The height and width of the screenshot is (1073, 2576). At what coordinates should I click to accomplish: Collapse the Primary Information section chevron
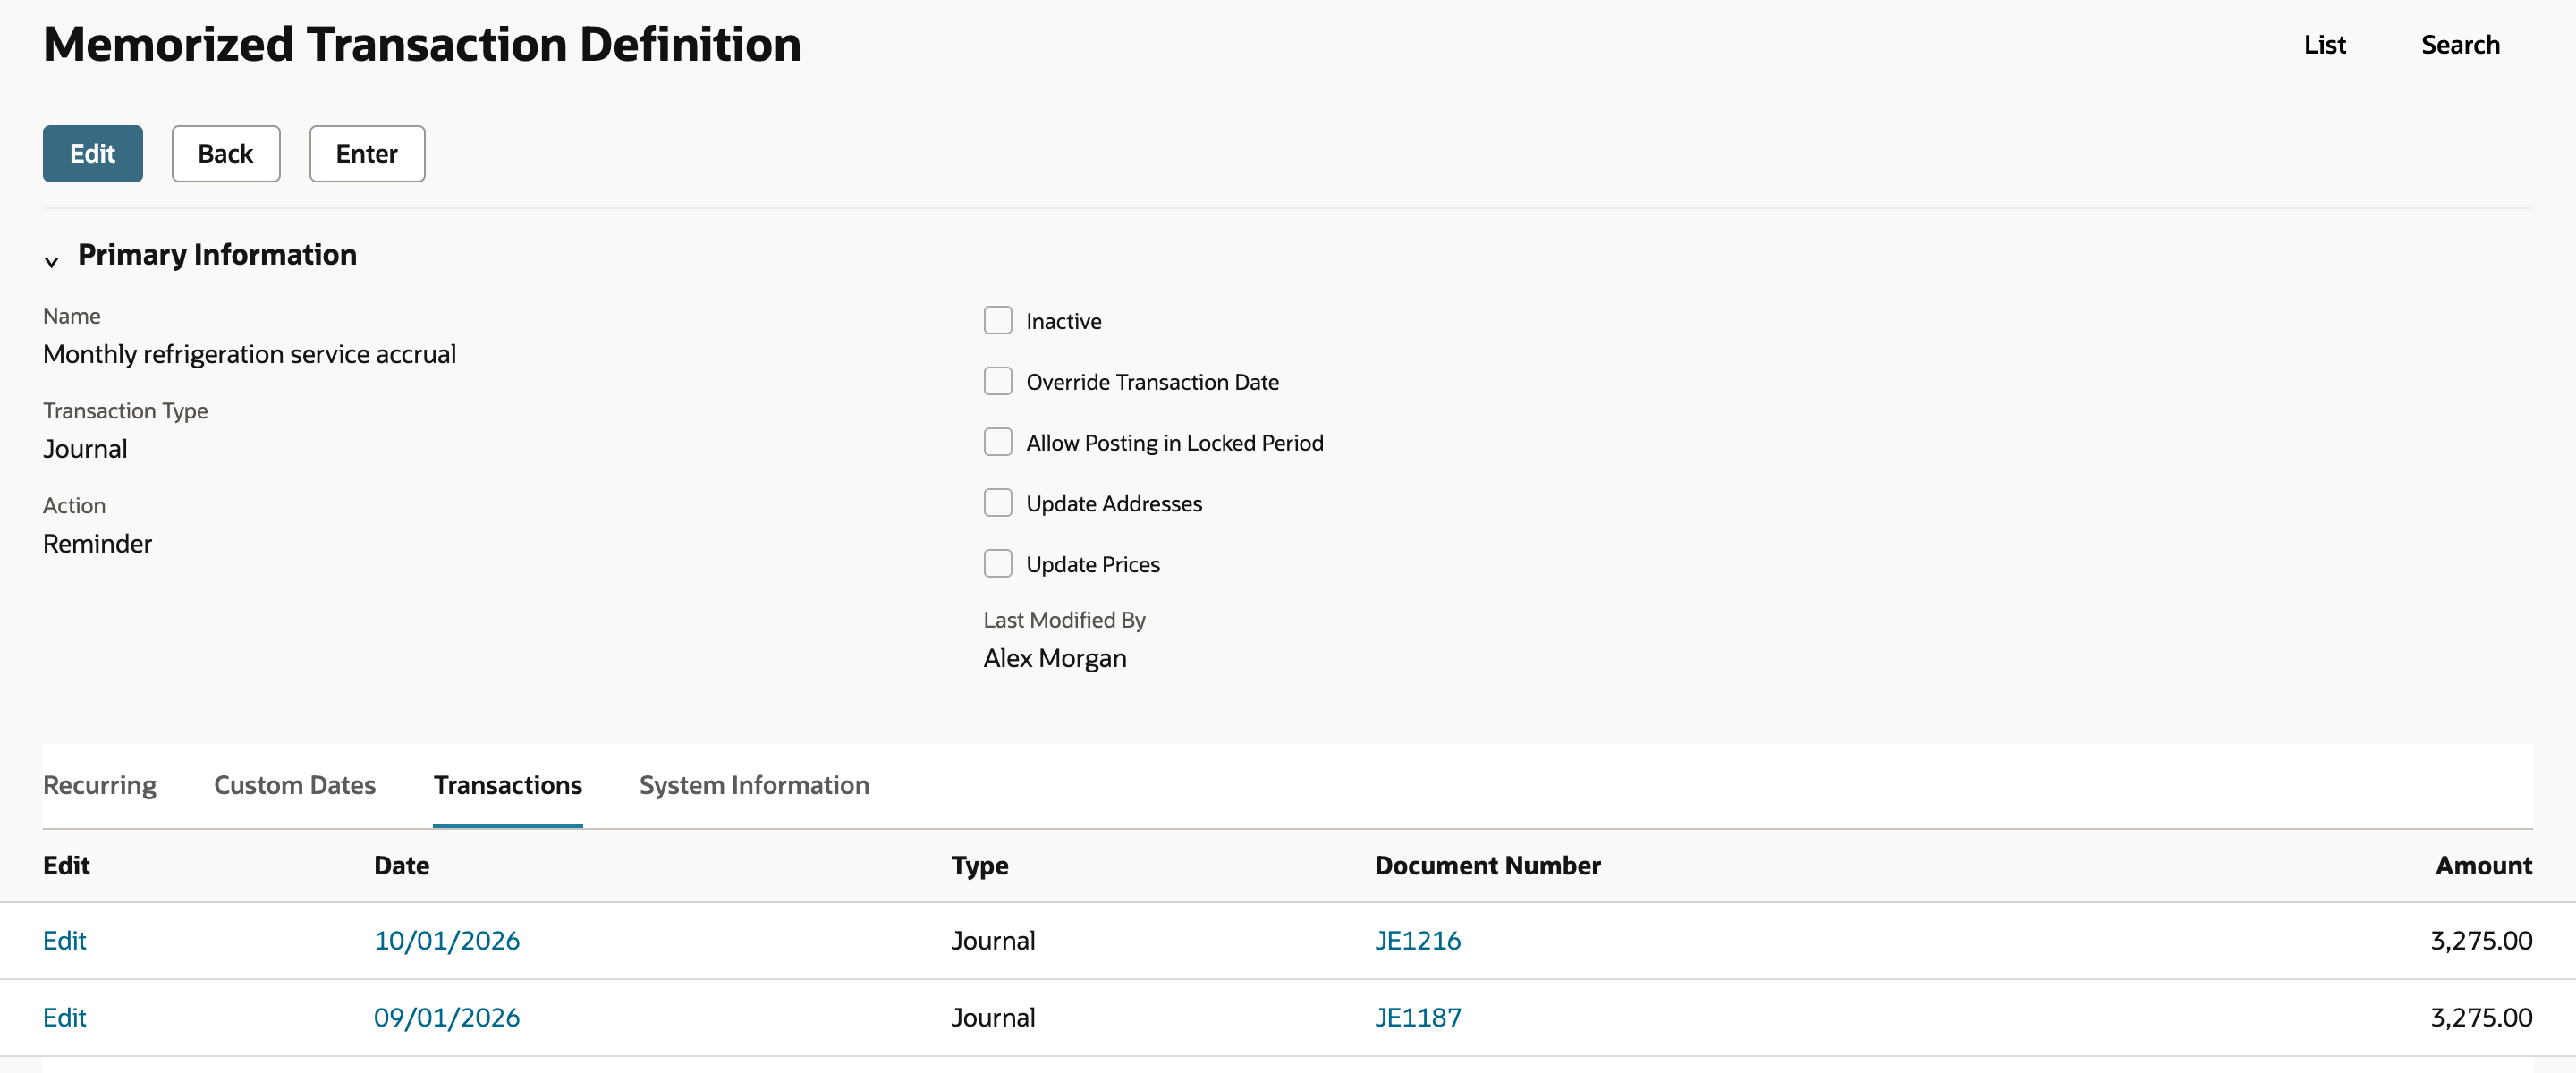[x=52, y=262]
